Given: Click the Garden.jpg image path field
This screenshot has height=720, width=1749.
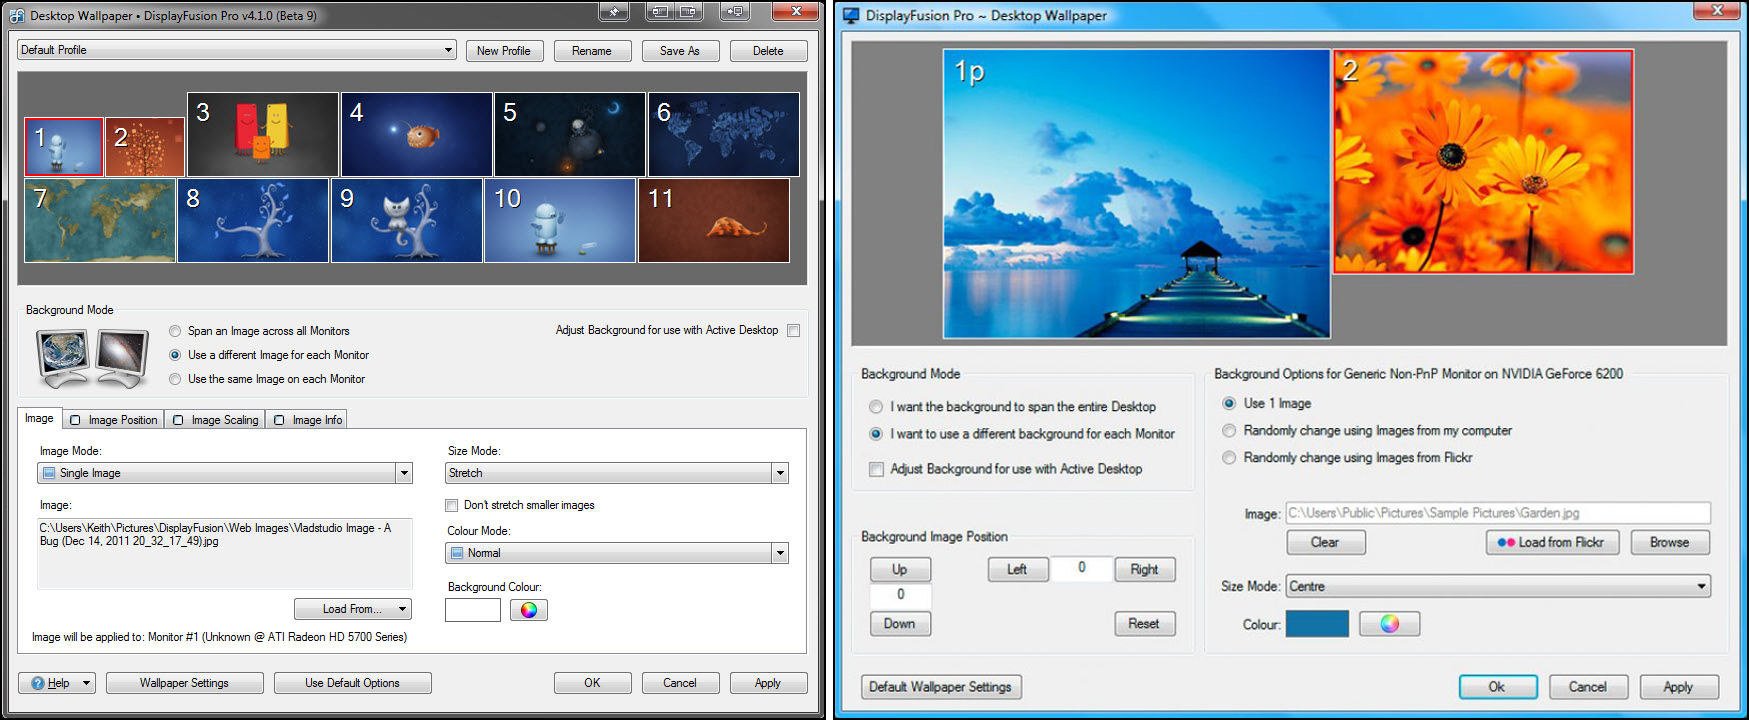Looking at the screenshot, I should [x=1498, y=513].
